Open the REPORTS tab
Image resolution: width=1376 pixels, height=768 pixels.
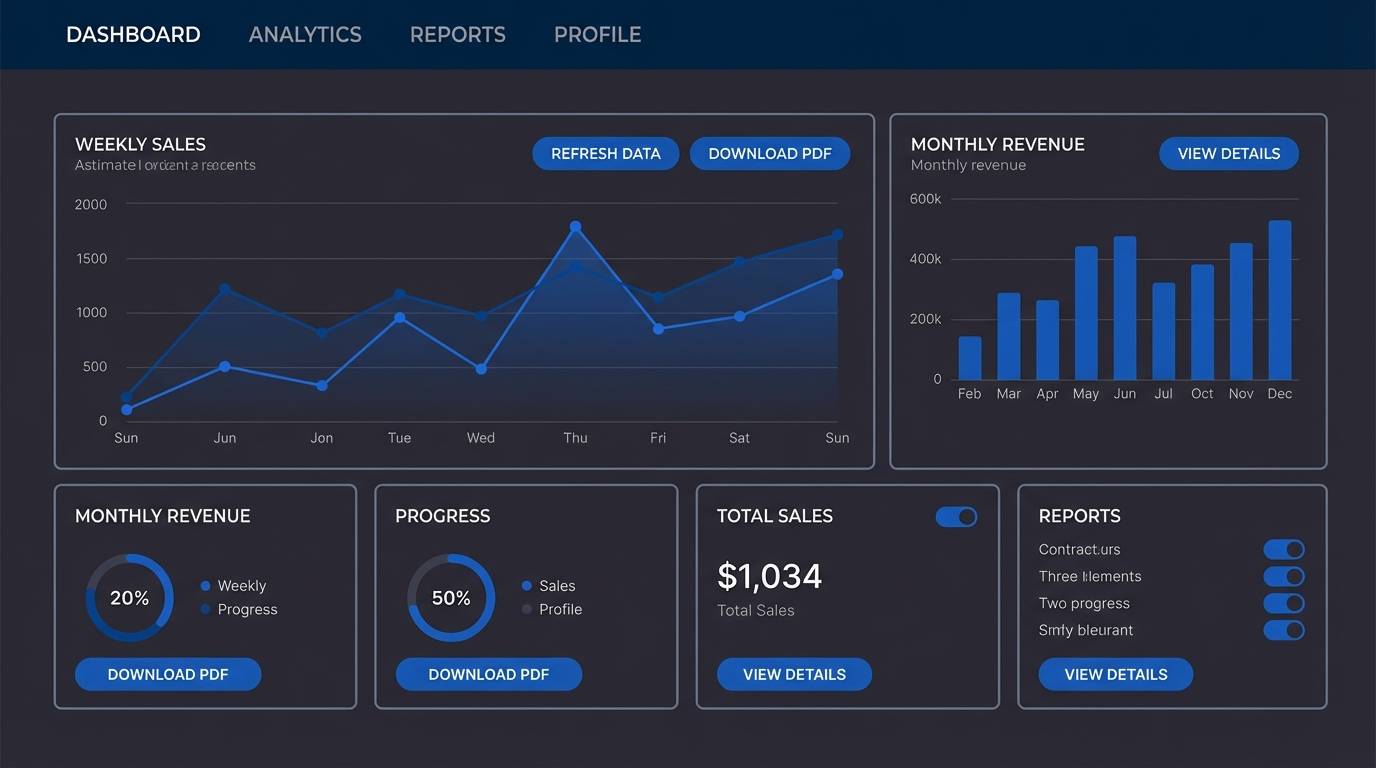pos(457,33)
